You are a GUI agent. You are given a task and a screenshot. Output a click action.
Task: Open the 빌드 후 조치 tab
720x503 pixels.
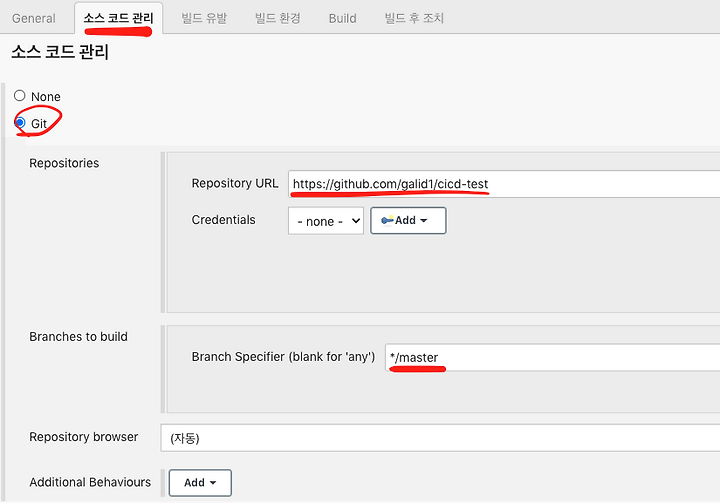click(x=414, y=18)
